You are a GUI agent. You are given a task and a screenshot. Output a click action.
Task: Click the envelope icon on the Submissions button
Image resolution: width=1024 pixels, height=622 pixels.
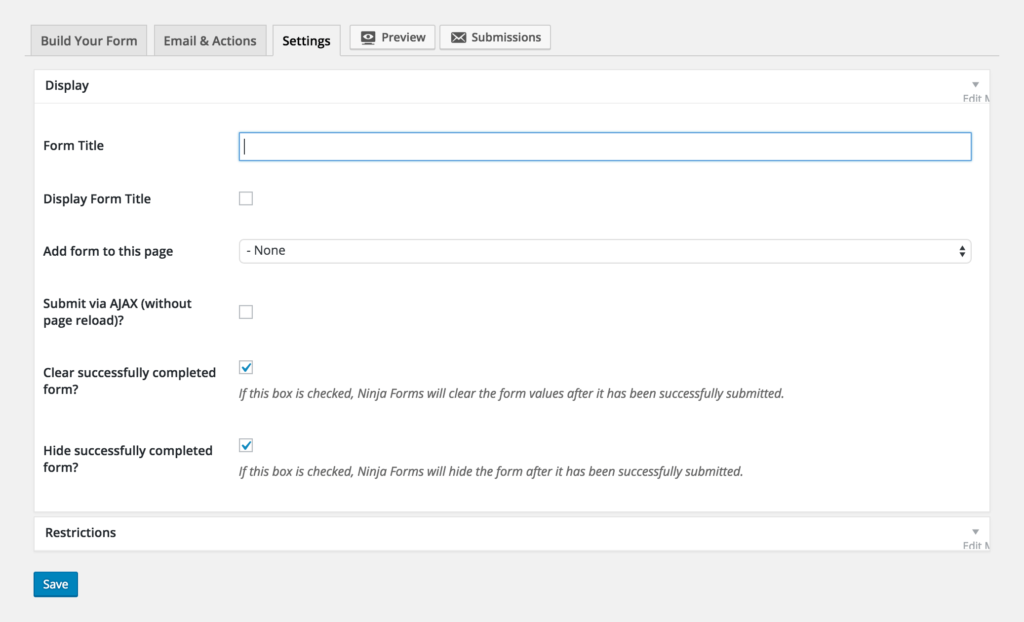click(x=458, y=37)
